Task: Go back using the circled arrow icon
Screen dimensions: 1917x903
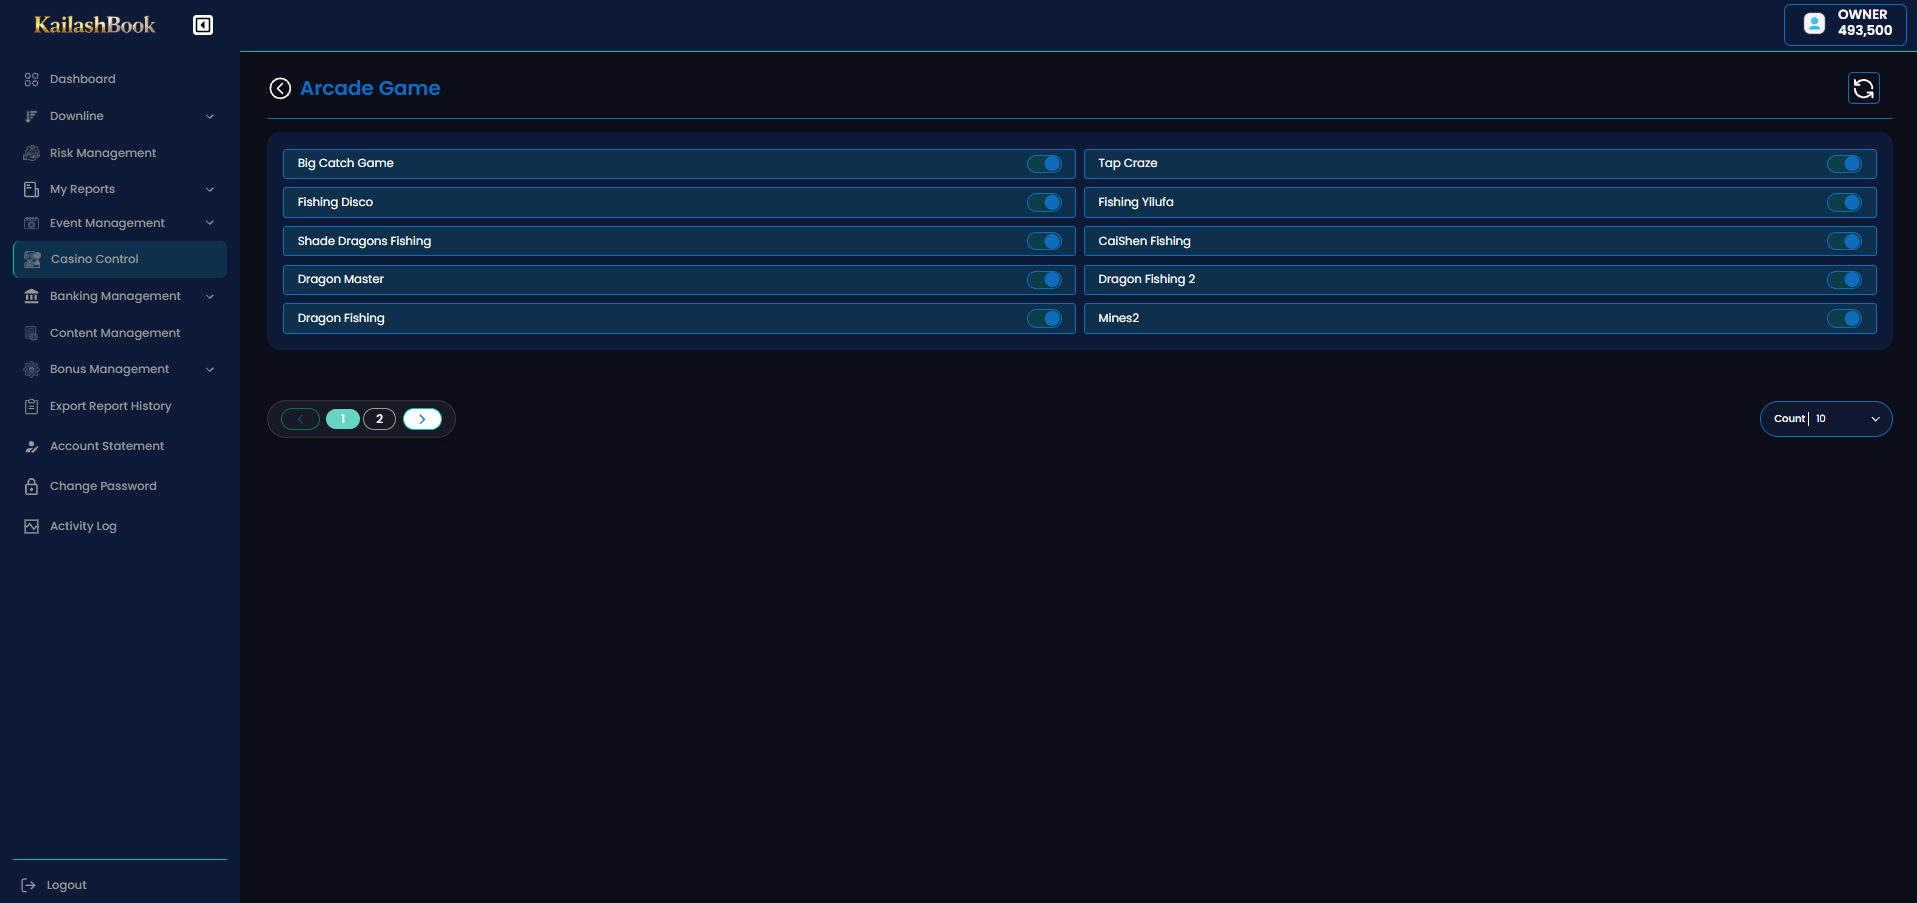Action: (x=280, y=88)
